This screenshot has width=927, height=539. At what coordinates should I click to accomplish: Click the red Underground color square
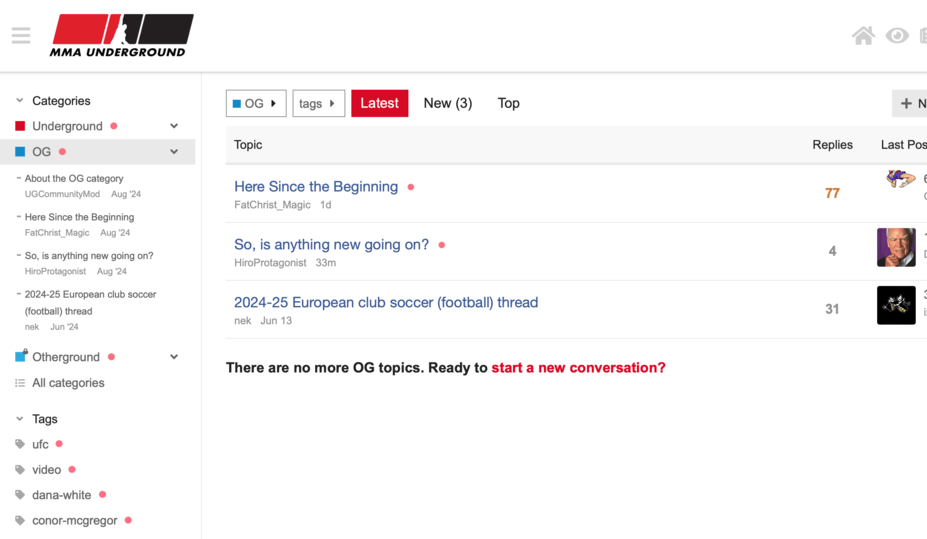coord(20,126)
